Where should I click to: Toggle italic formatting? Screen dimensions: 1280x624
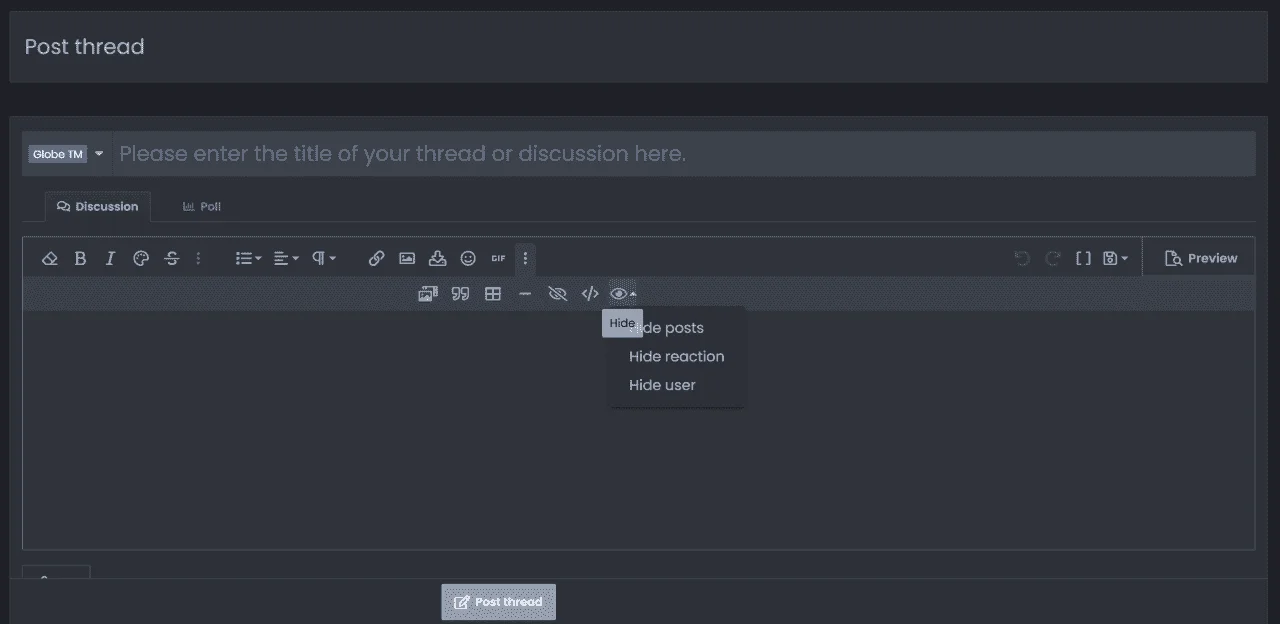coord(111,258)
